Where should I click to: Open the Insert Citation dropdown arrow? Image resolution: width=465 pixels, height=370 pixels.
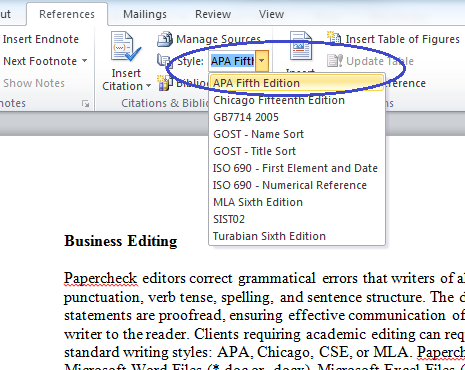(x=148, y=86)
